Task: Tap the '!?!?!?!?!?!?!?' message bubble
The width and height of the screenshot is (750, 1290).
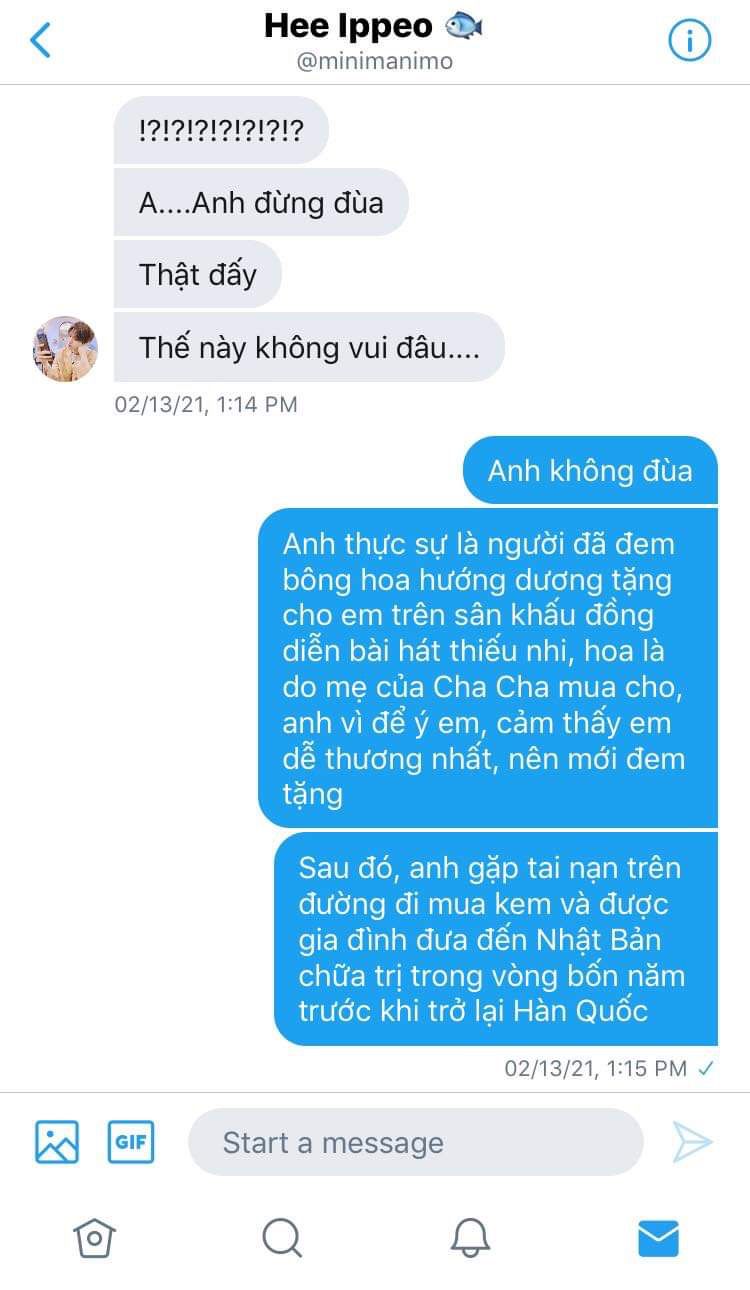Action: 221,130
